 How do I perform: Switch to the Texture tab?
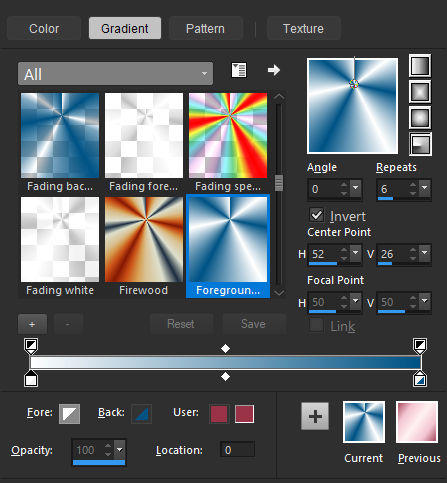(303, 29)
